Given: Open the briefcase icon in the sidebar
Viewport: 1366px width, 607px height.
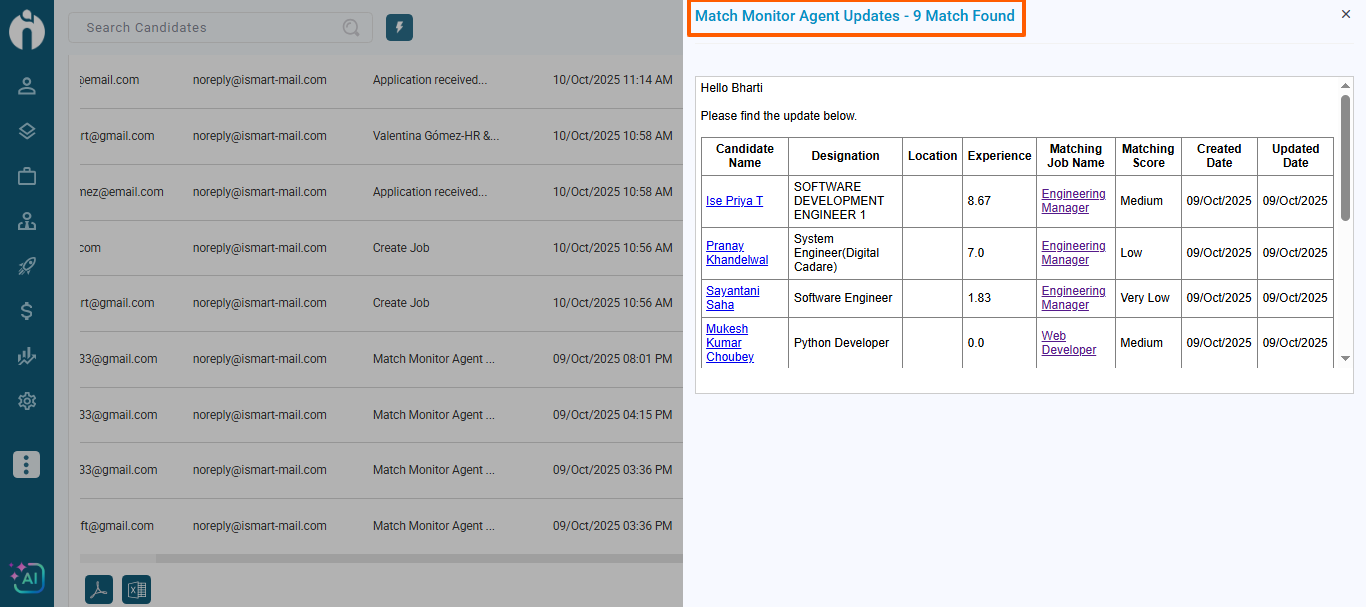Looking at the screenshot, I should [27, 176].
